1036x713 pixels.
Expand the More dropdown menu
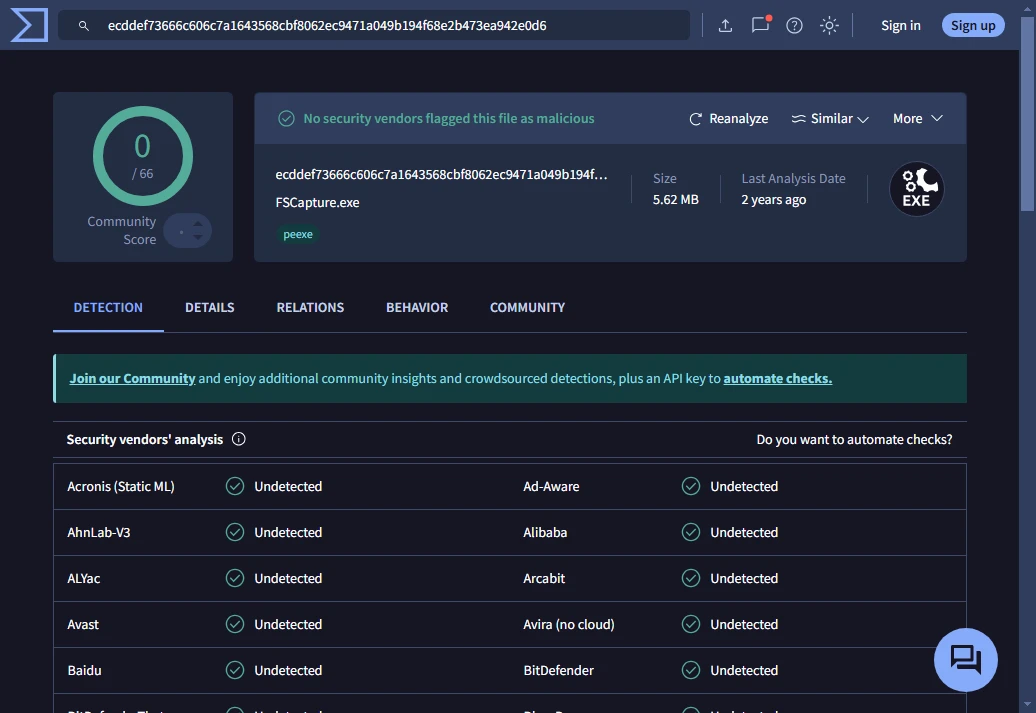[917, 119]
